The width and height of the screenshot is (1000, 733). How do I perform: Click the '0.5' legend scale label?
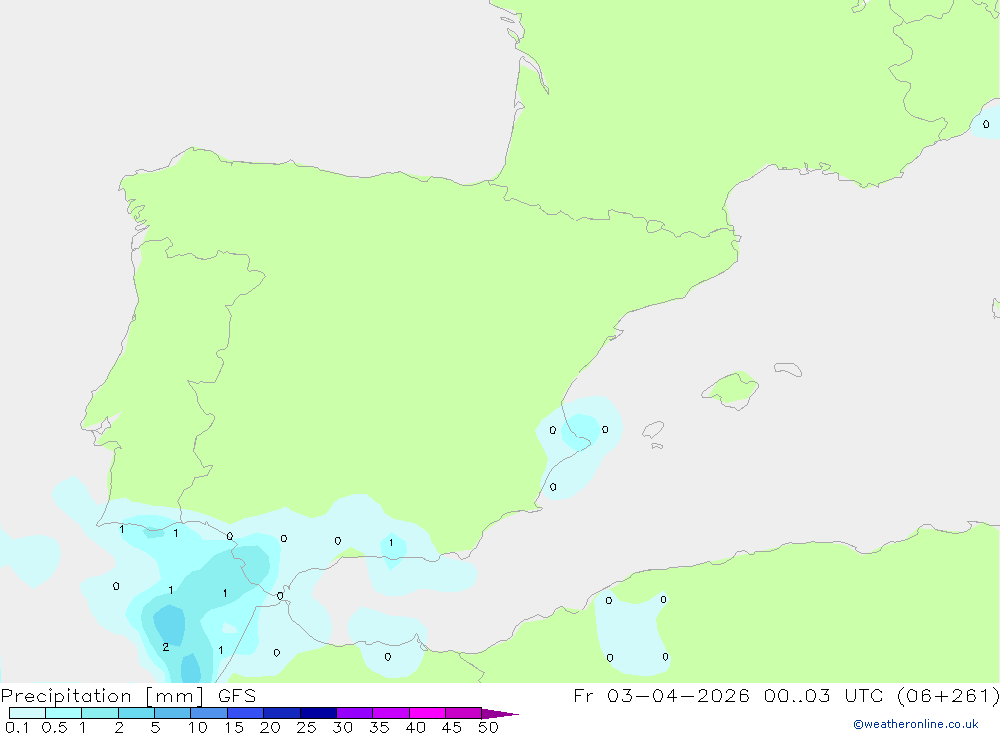(54, 727)
